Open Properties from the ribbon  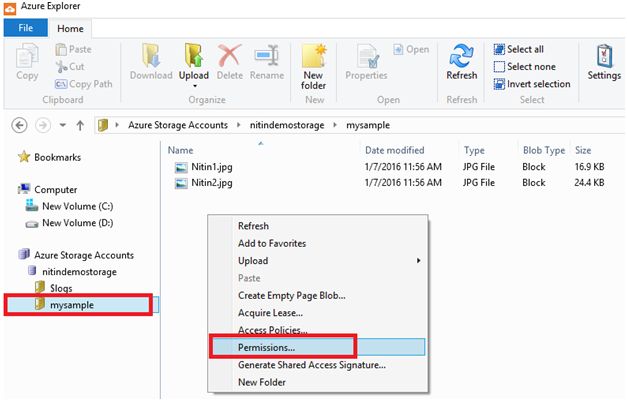[x=367, y=62]
